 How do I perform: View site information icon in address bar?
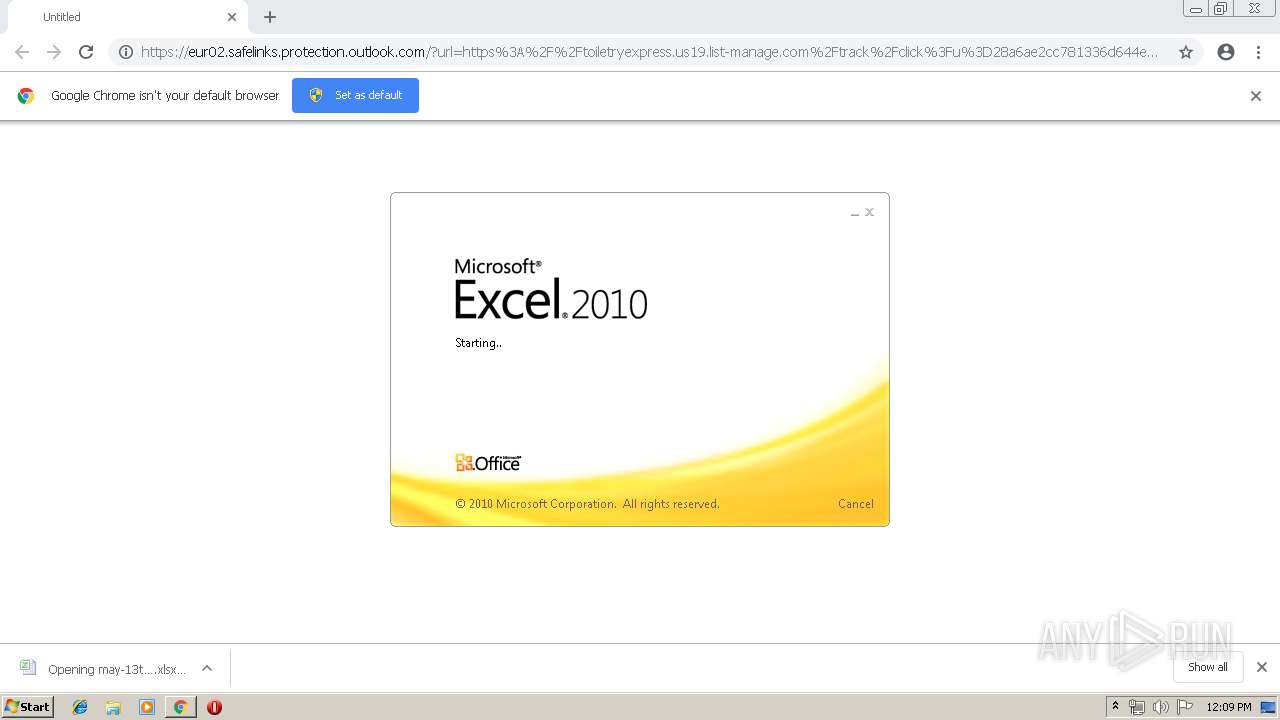click(126, 52)
